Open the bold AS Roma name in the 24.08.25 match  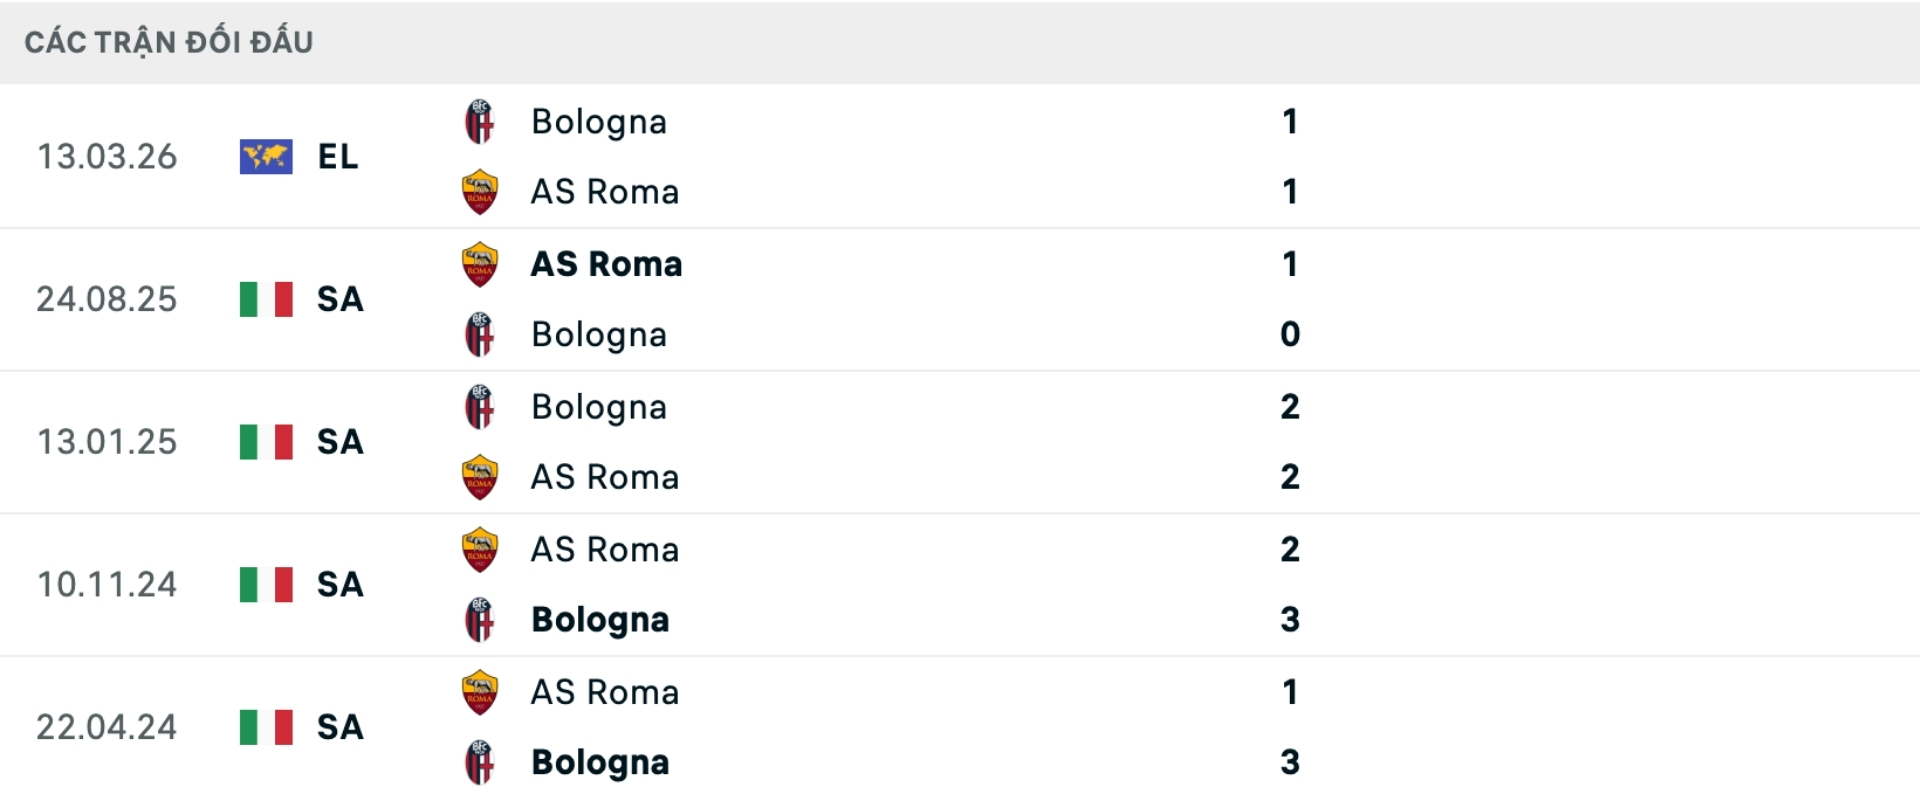pyautogui.click(x=606, y=264)
